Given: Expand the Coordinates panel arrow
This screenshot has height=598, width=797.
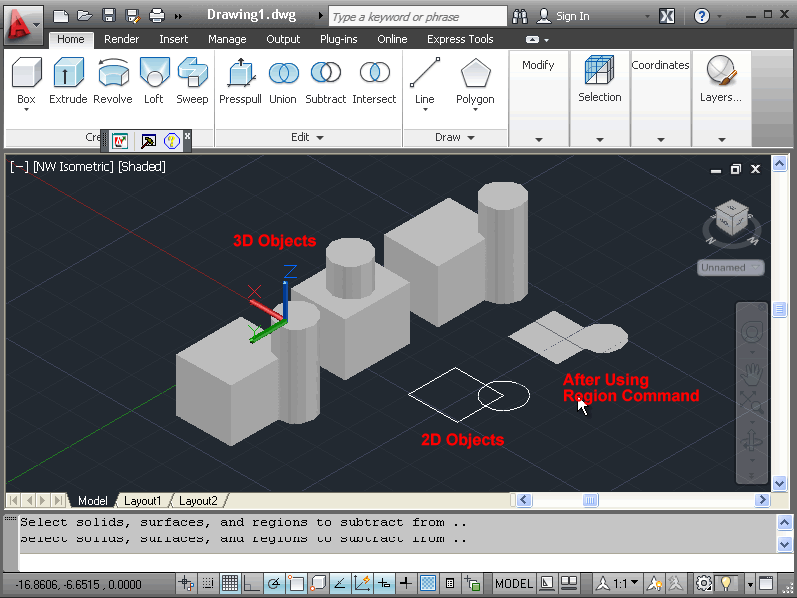Looking at the screenshot, I should point(661,139).
